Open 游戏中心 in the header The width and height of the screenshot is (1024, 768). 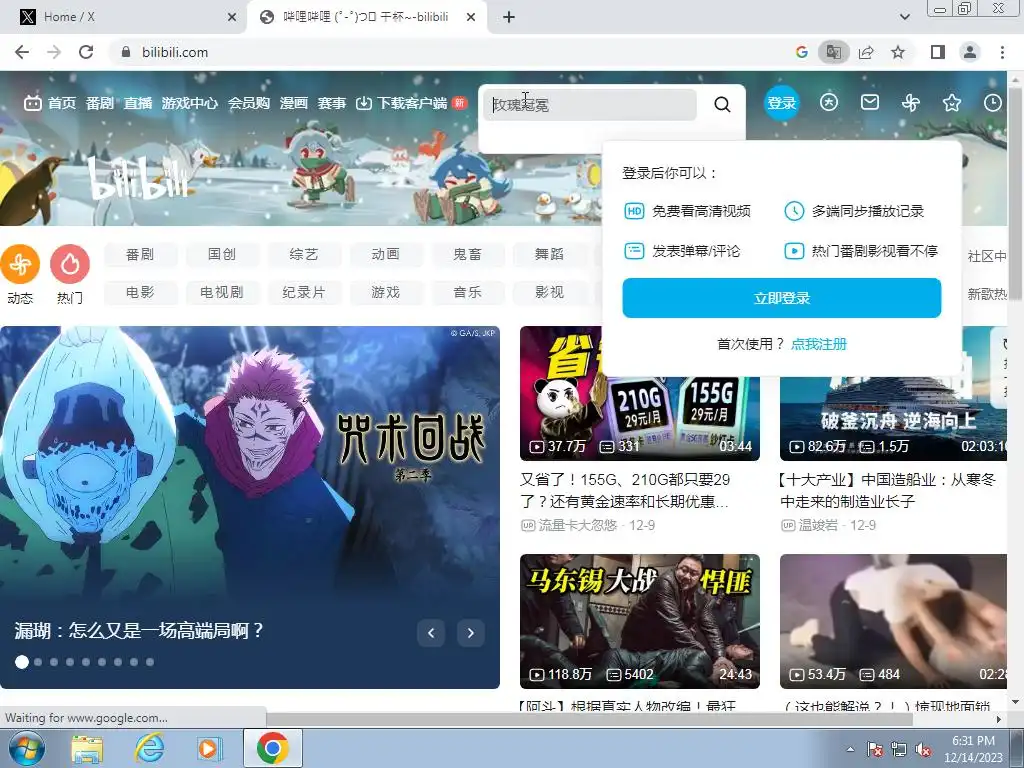(189, 103)
